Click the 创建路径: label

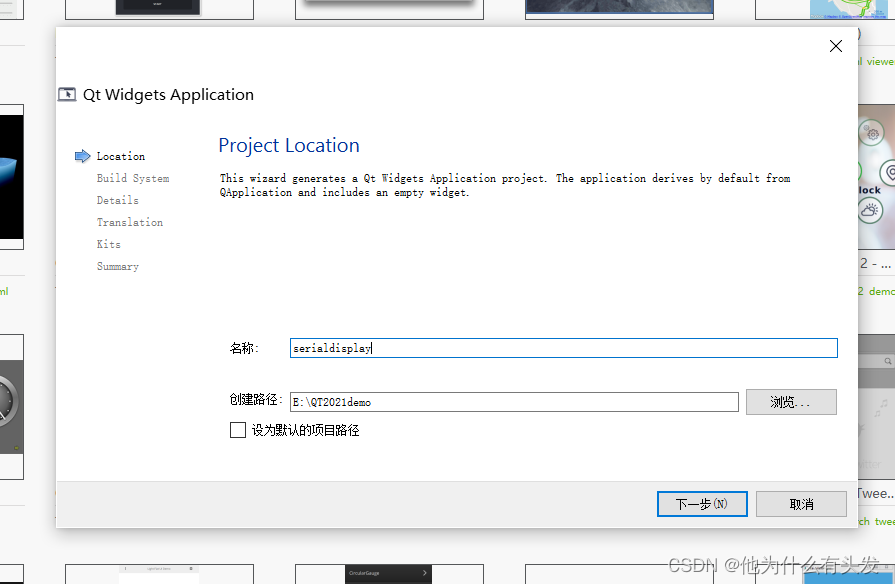tap(256, 400)
